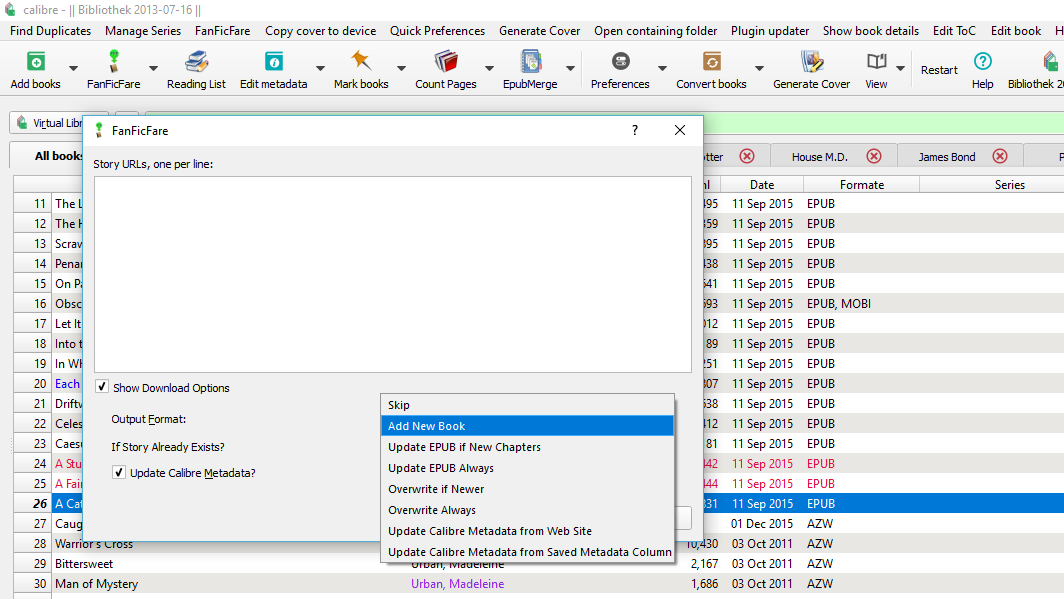Click Show book details menu item

[x=871, y=31]
